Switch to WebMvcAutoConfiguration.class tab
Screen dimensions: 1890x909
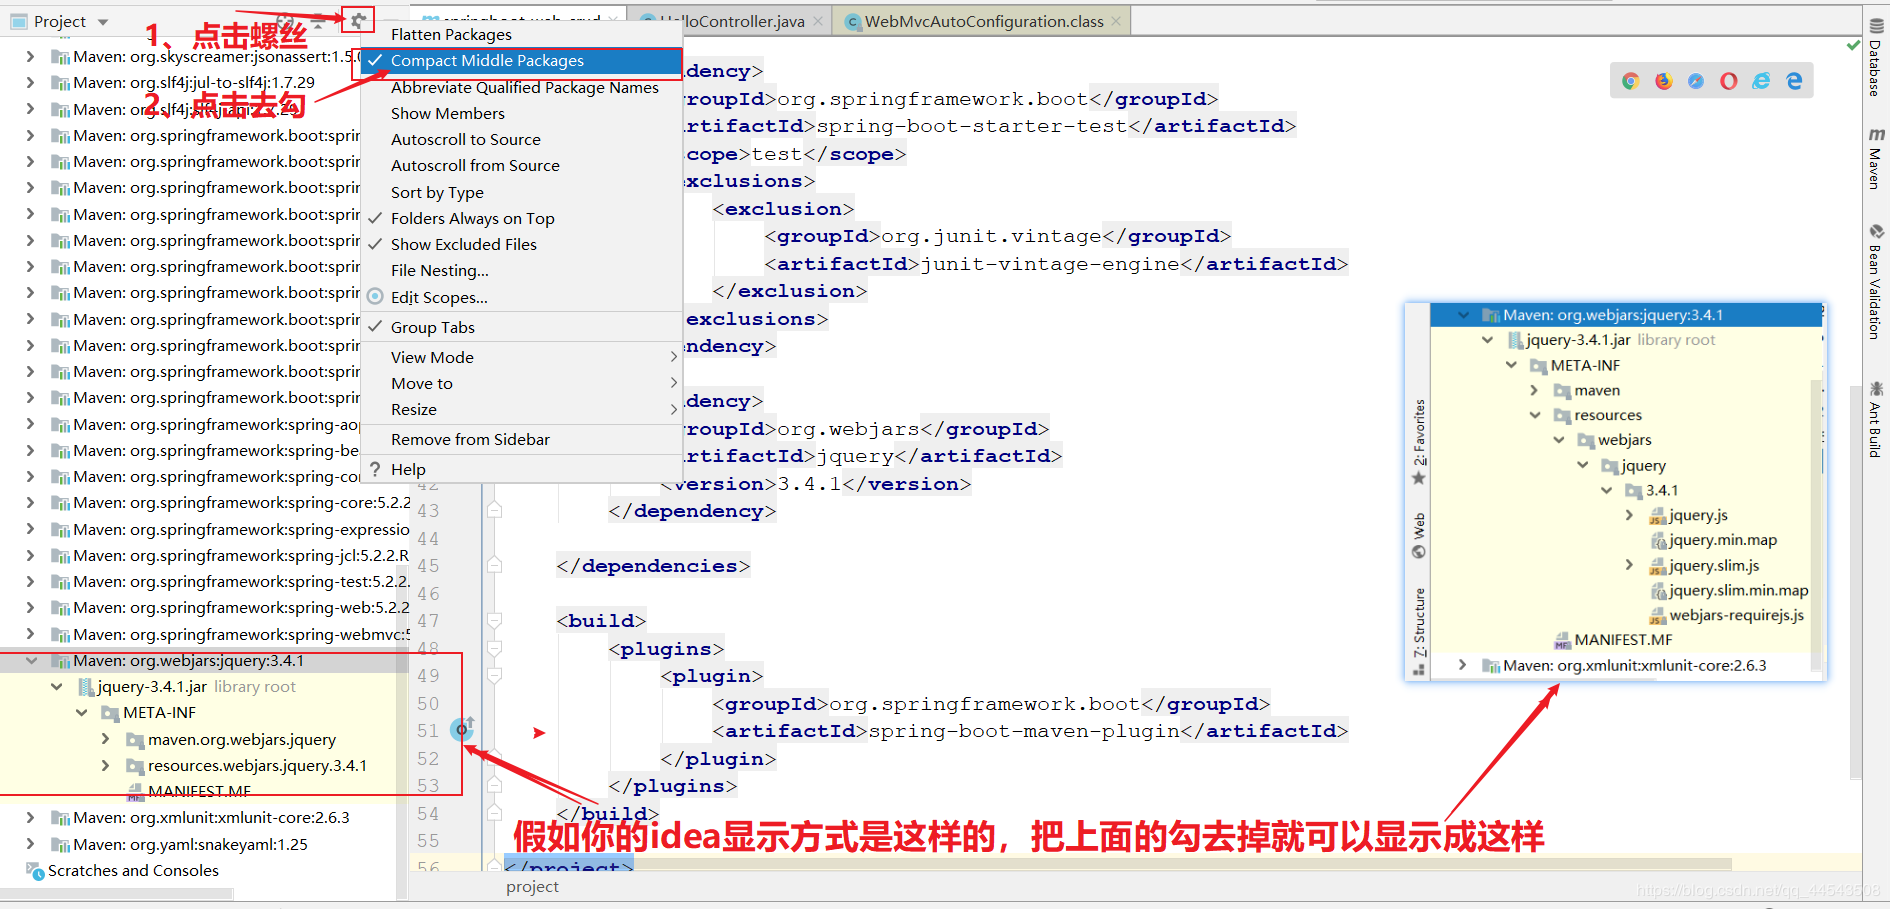coord(984,21)
